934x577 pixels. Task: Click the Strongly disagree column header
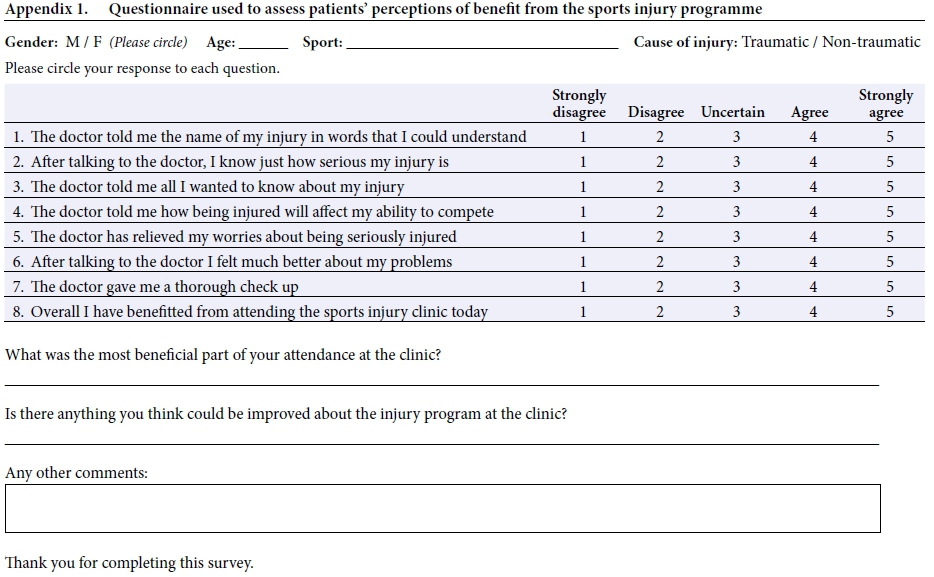point(579,104)
